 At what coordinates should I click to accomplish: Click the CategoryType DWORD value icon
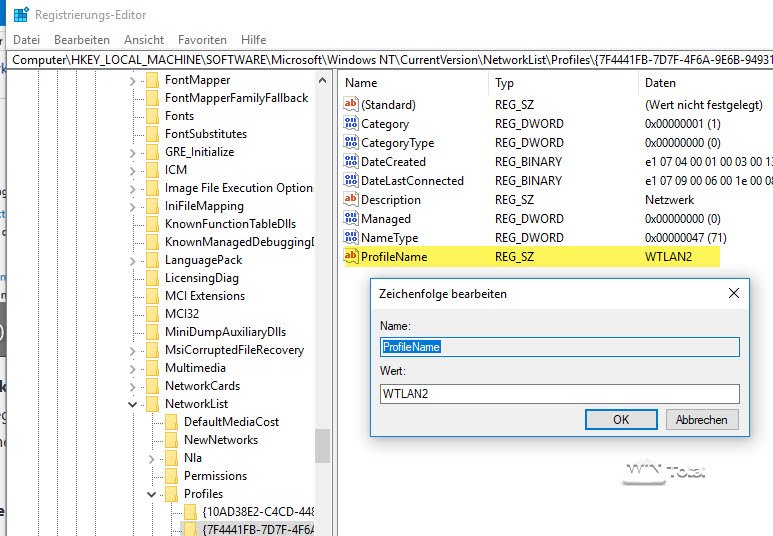click(x=351, y=143)
